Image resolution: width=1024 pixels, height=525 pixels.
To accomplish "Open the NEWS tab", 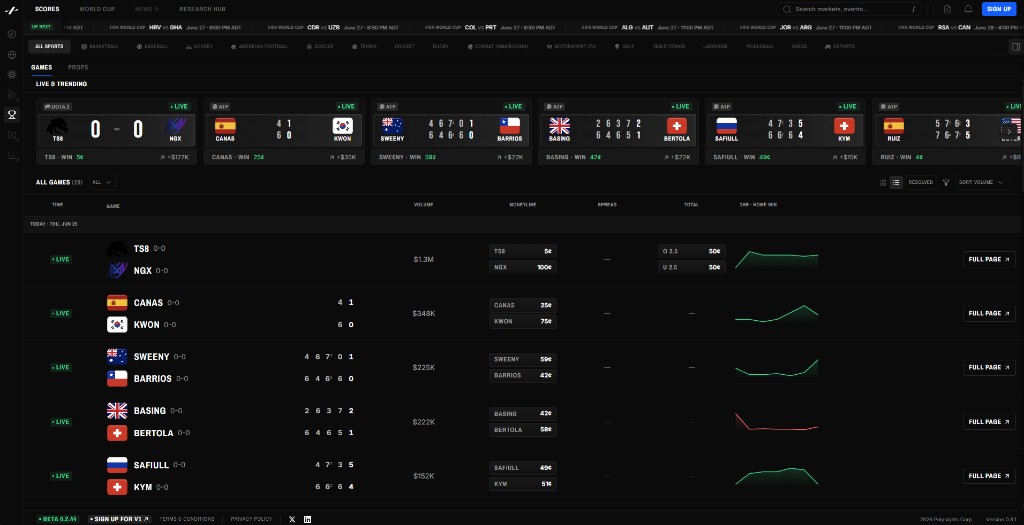I will pos(146,9).
